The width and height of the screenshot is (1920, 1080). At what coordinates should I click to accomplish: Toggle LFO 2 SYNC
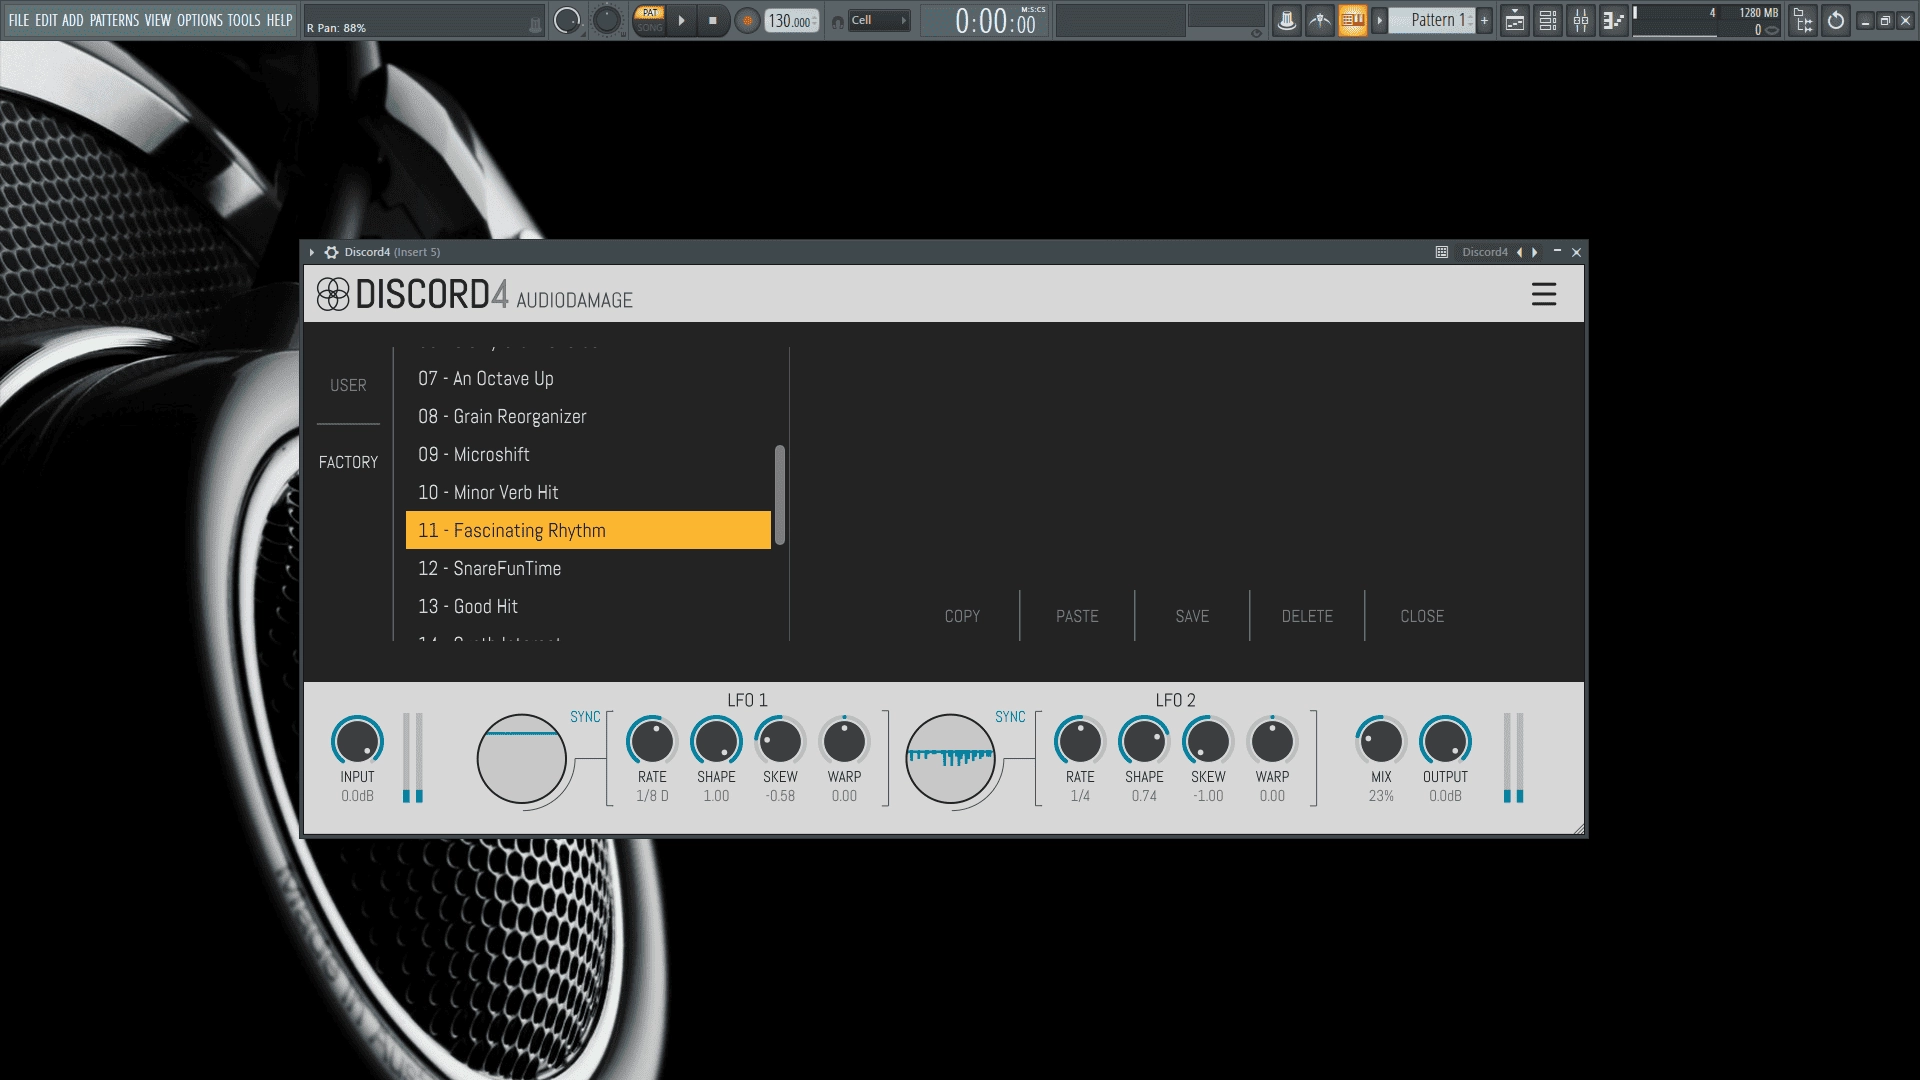[x=1010, y=717]
